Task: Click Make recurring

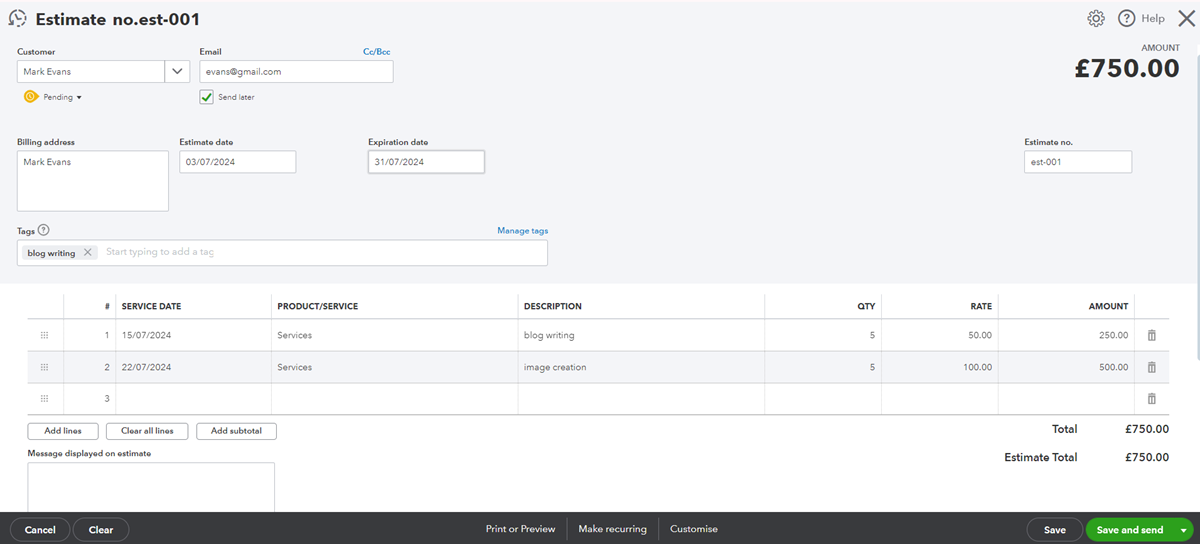Action: point(612,529)
